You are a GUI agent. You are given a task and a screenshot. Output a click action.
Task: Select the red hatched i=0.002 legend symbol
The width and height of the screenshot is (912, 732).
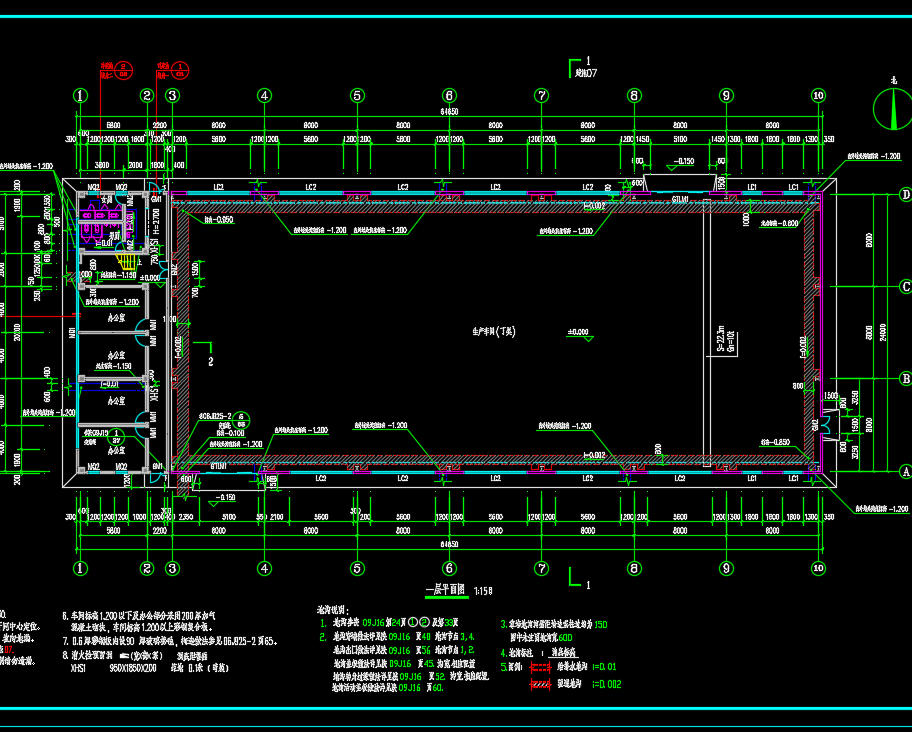pos(540,684)
